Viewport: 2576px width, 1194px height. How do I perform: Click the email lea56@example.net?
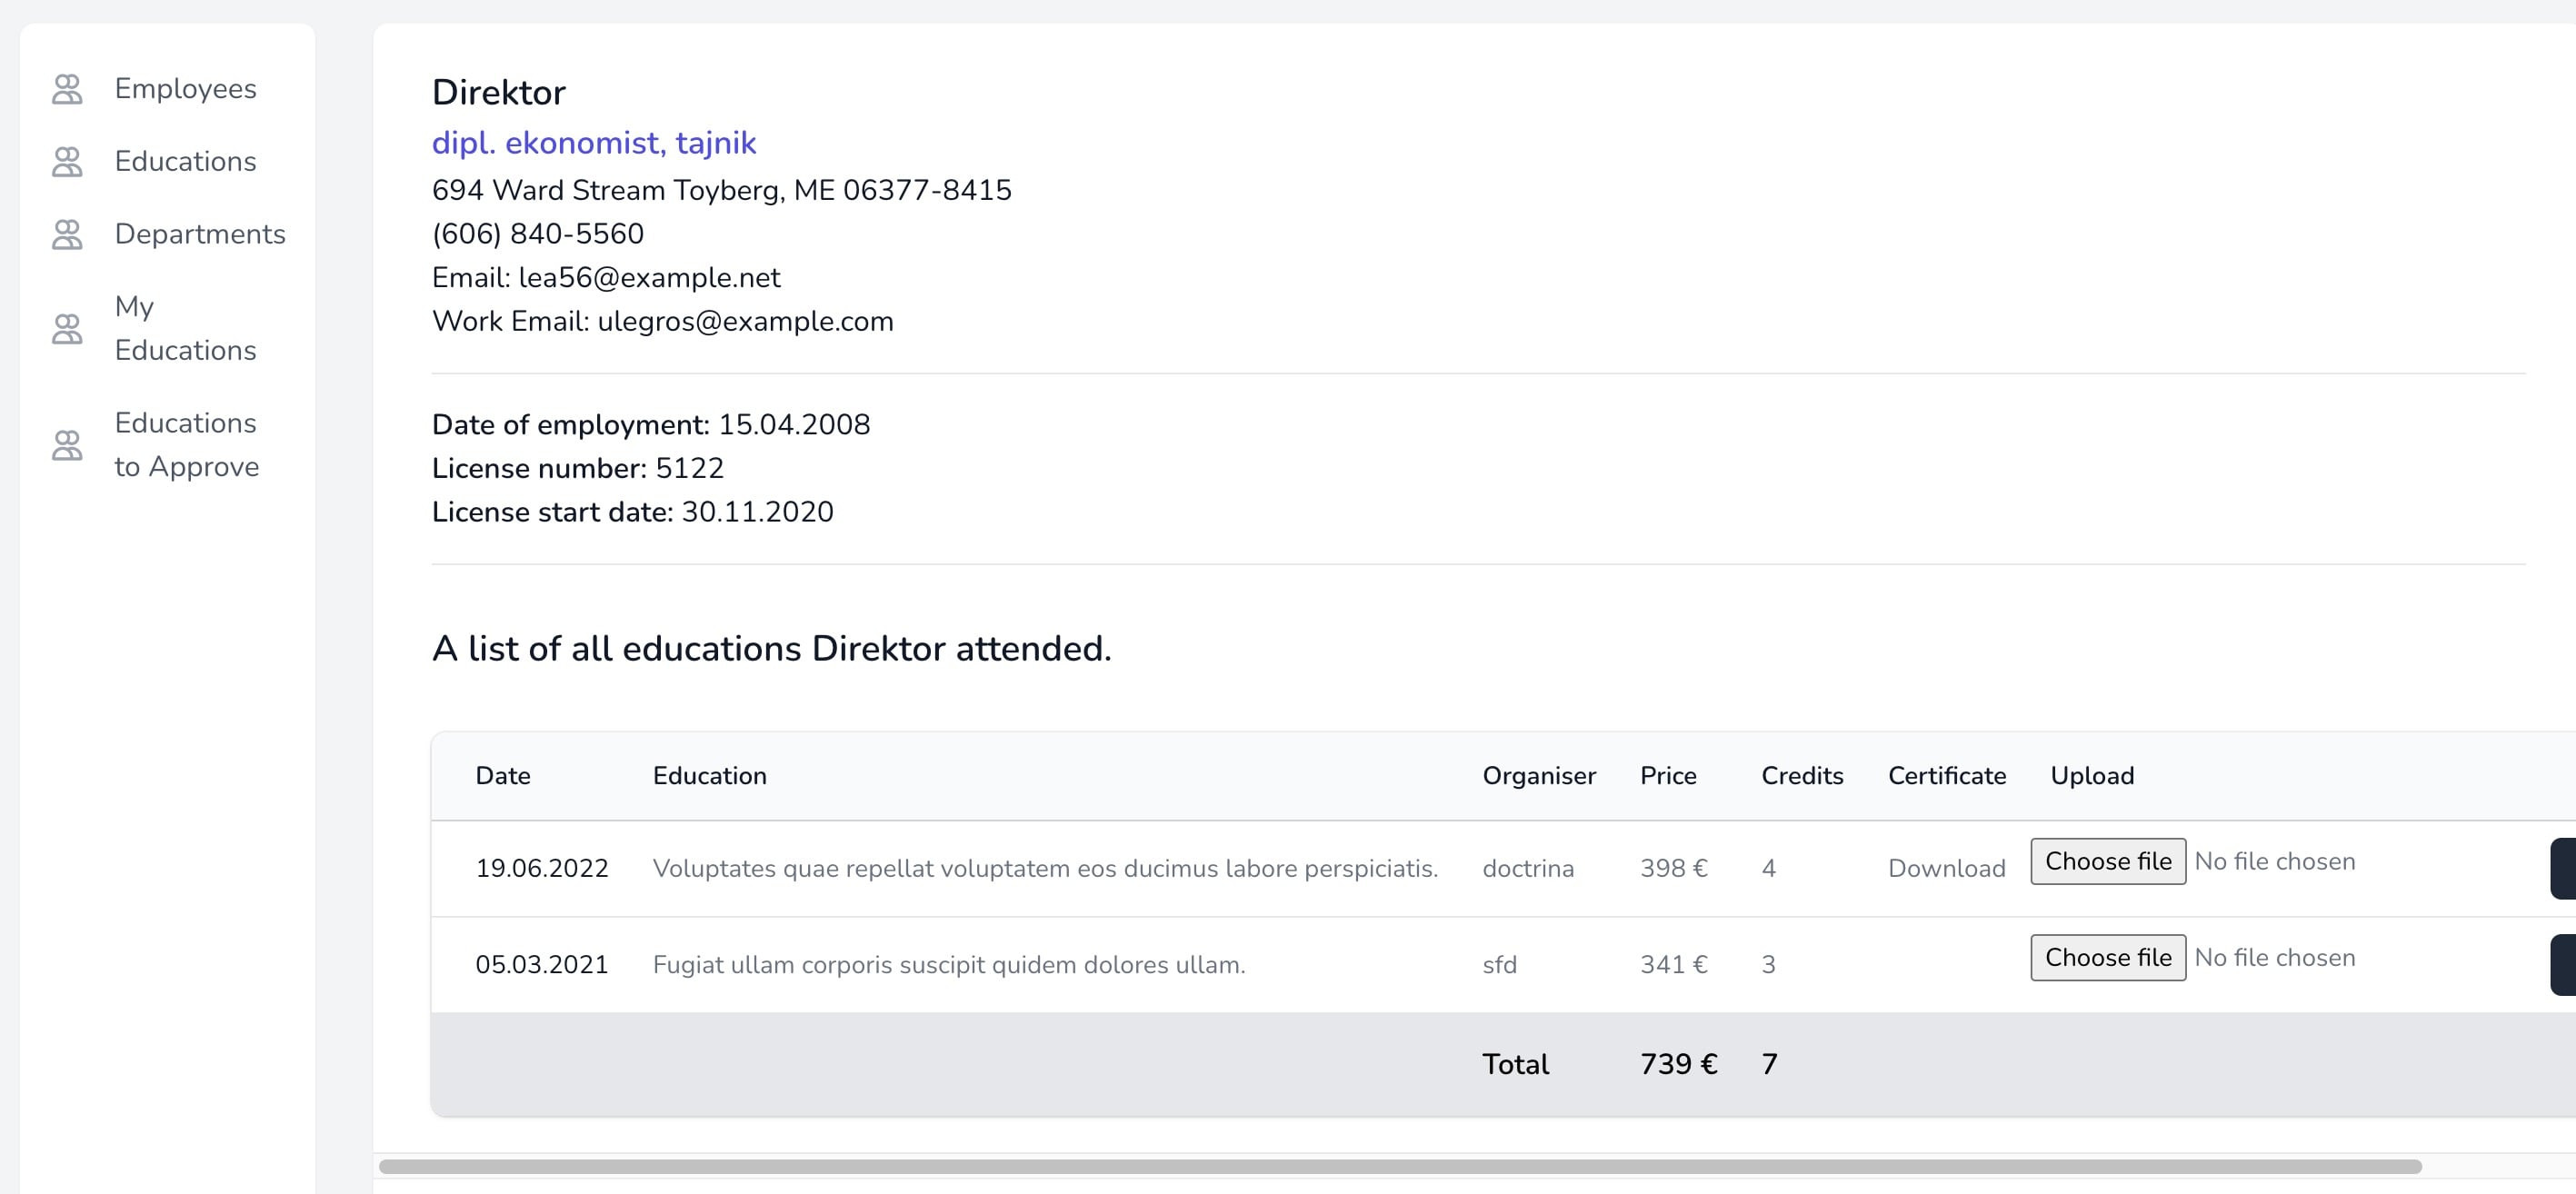click(650, 277)
